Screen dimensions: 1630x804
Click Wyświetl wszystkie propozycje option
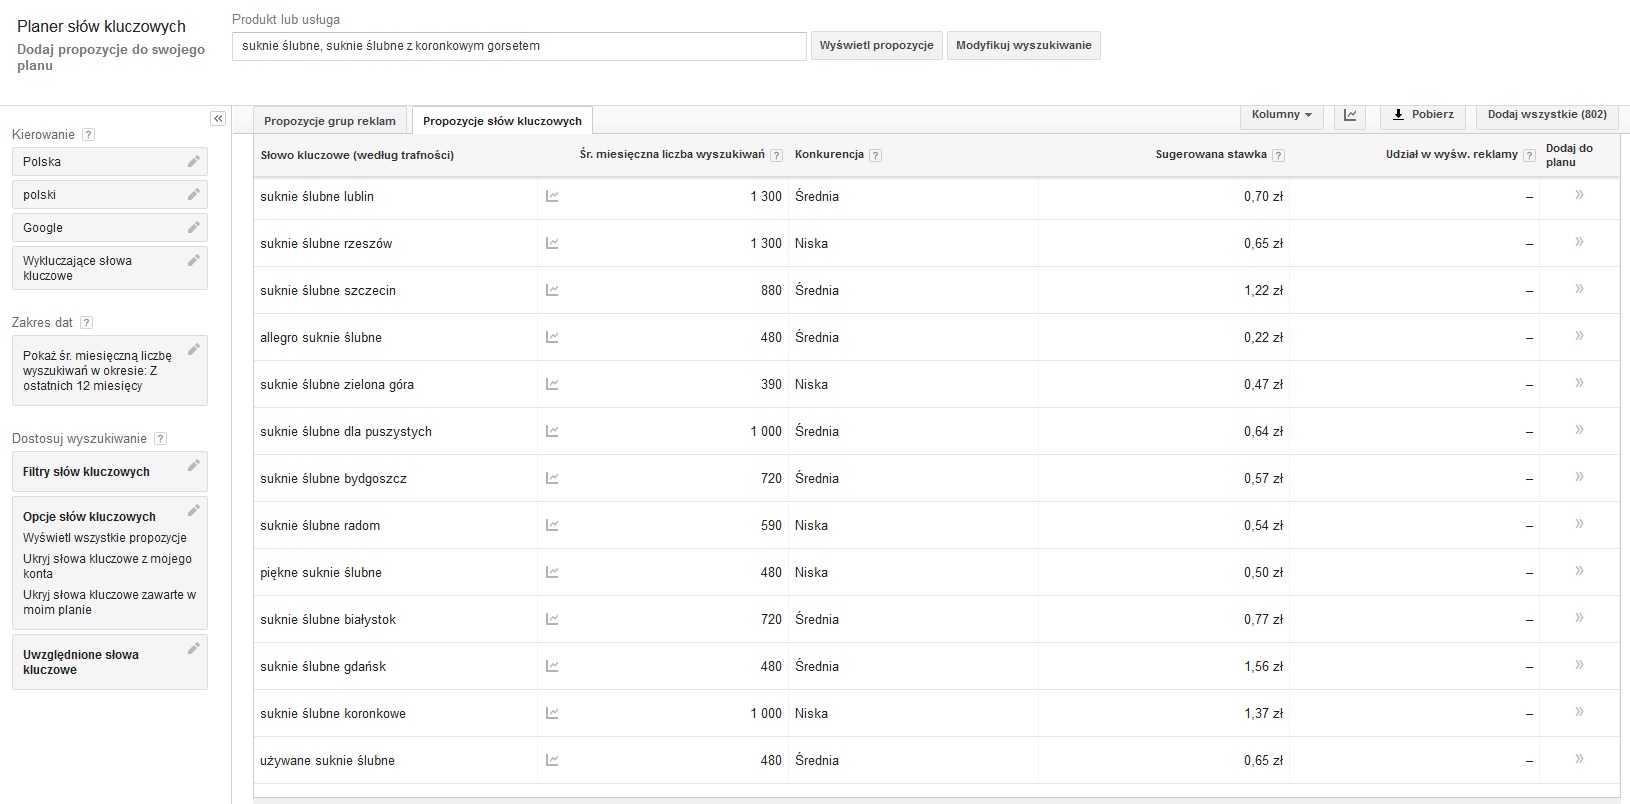(x=105, y=538)
